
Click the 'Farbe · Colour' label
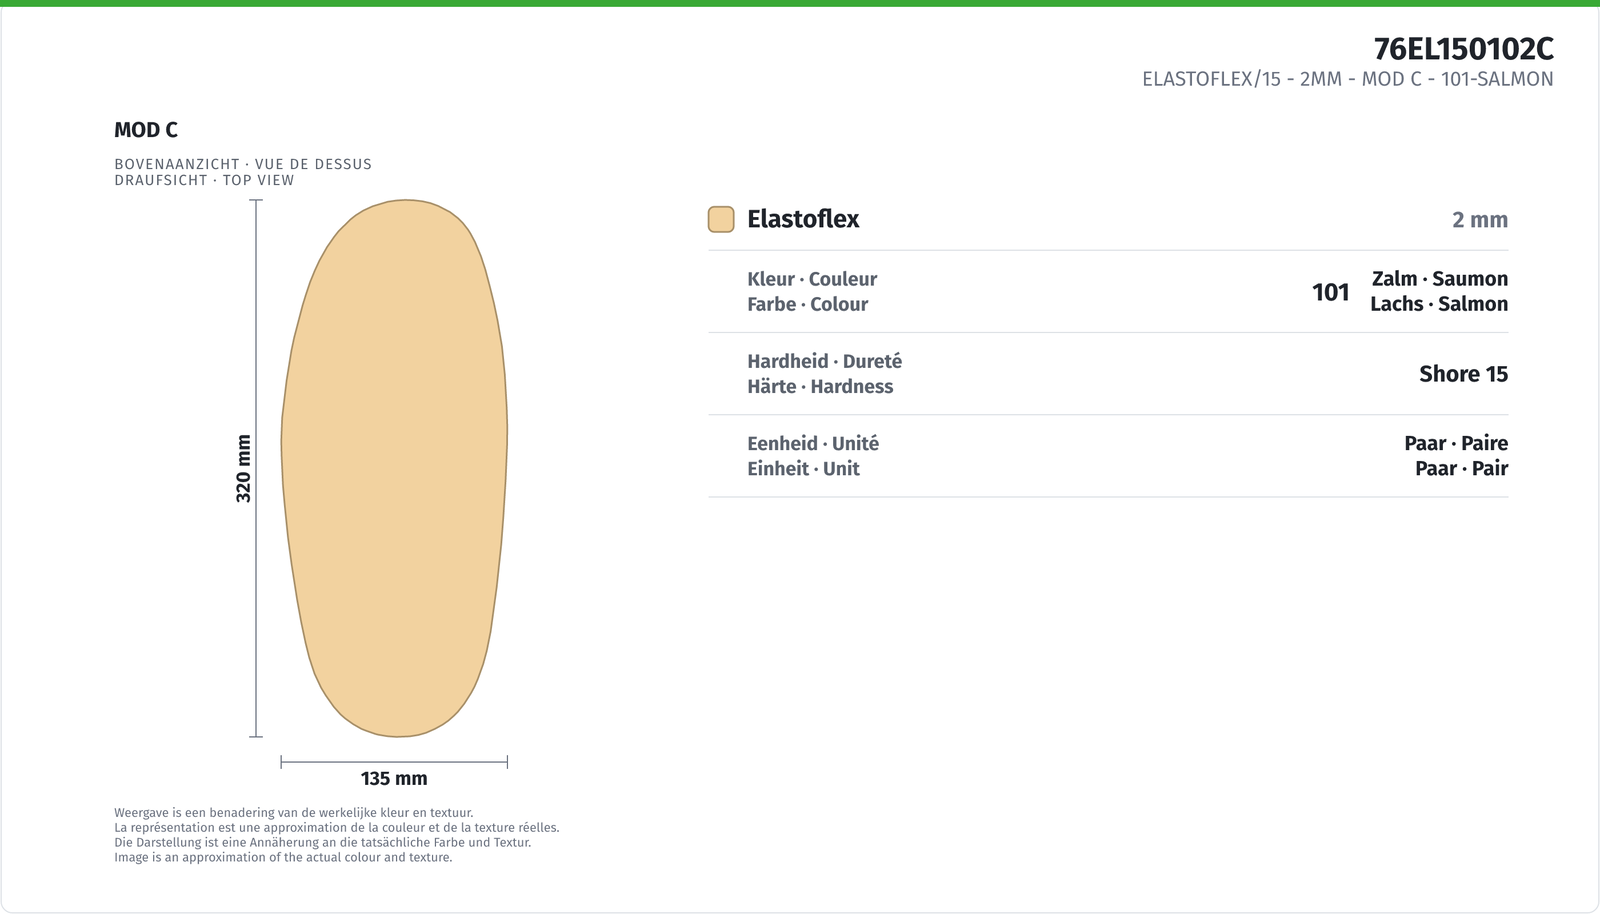807,304
